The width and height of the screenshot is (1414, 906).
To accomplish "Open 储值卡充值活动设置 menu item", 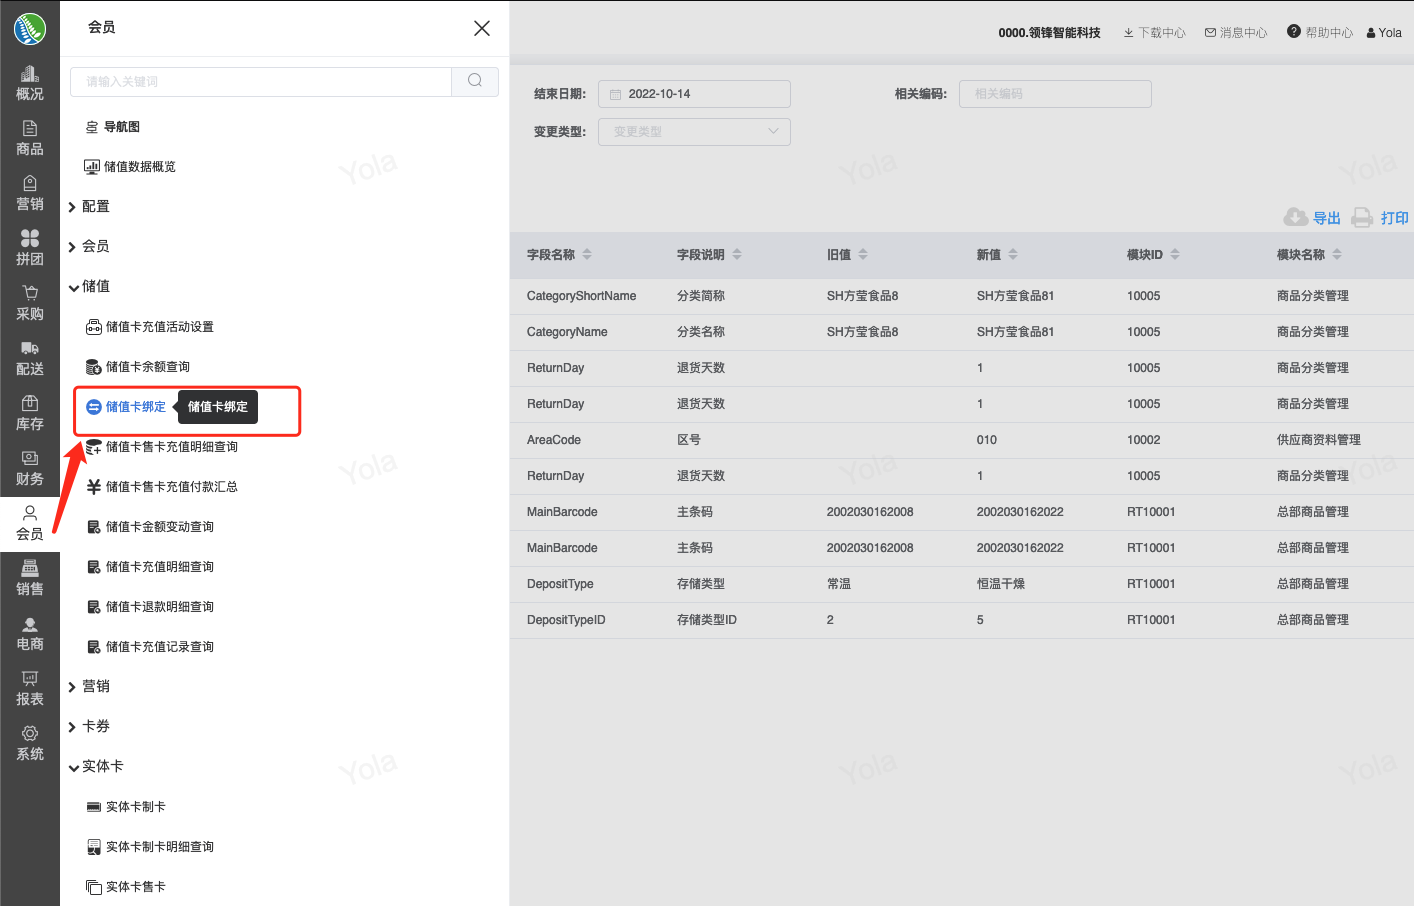I will [x=150, y=327].
